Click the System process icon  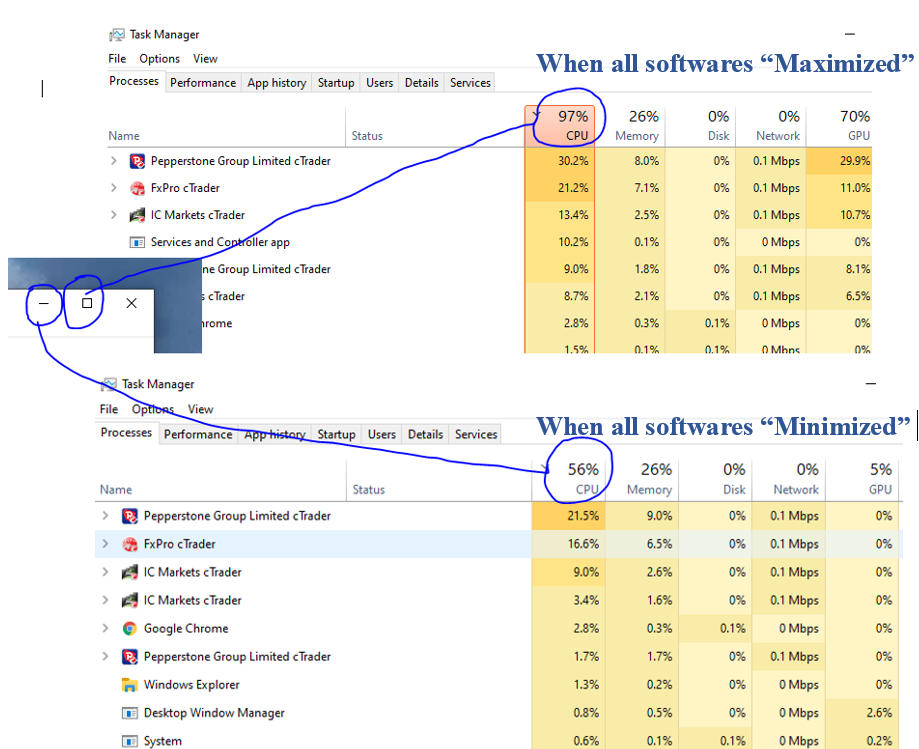[x=130, y=741]
